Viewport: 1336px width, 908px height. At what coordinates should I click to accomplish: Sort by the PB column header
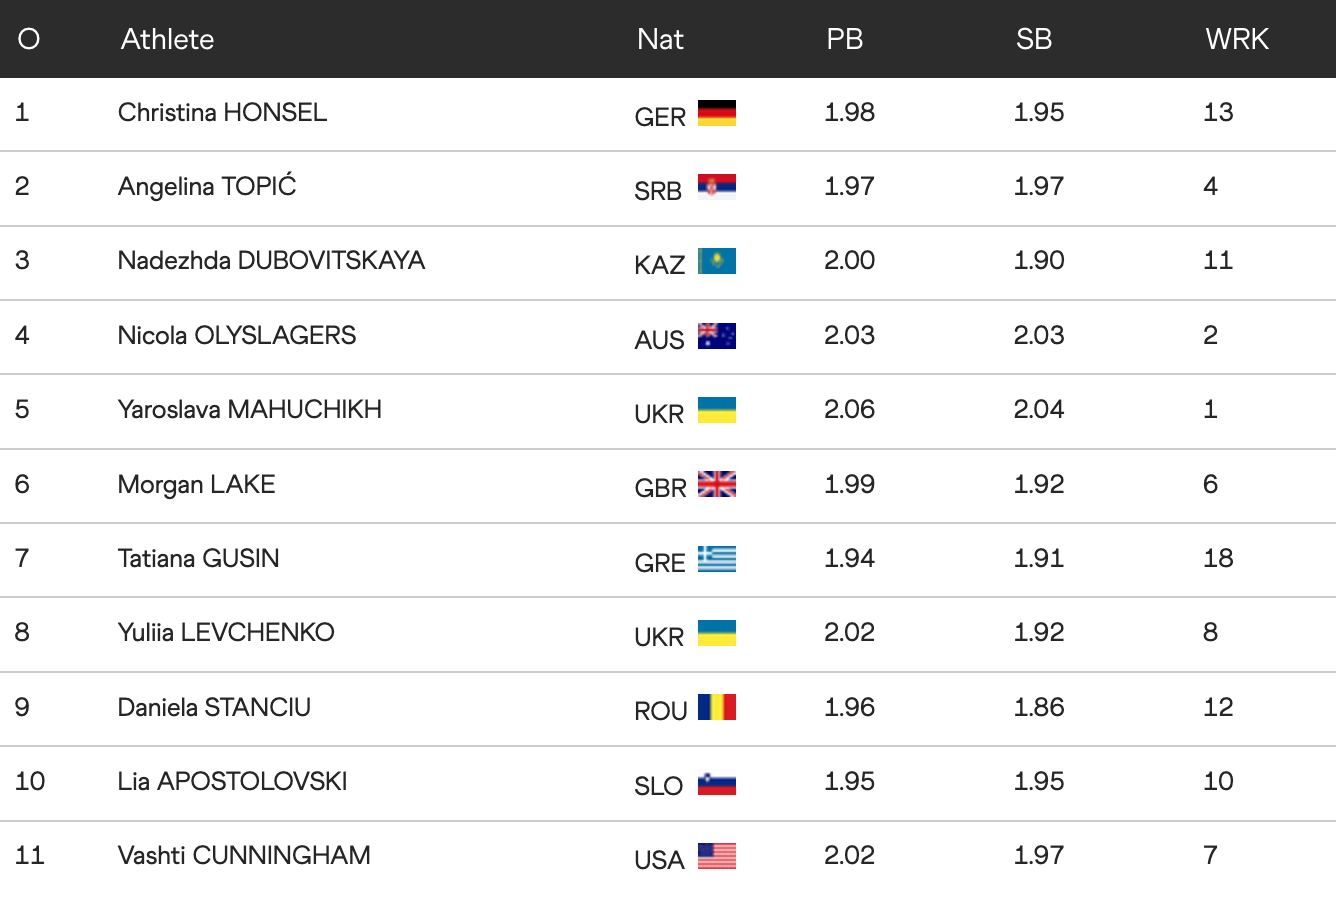click(x=844, y=39)
